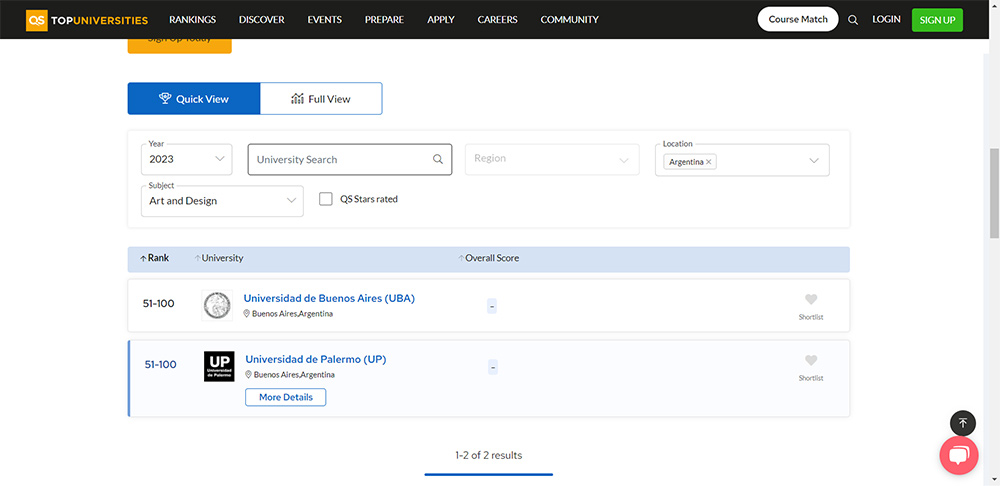1000x486 pixels.
Task: Switch to Full View tab
Action: 321,99
